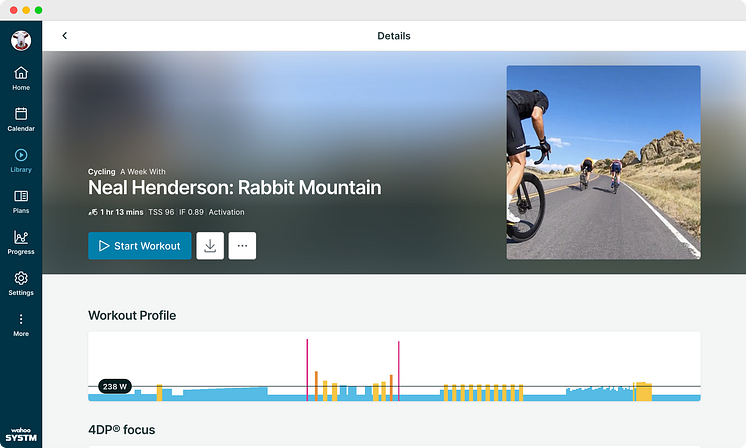
Task: Click the 238 W power label
Action: click(115, 386)
